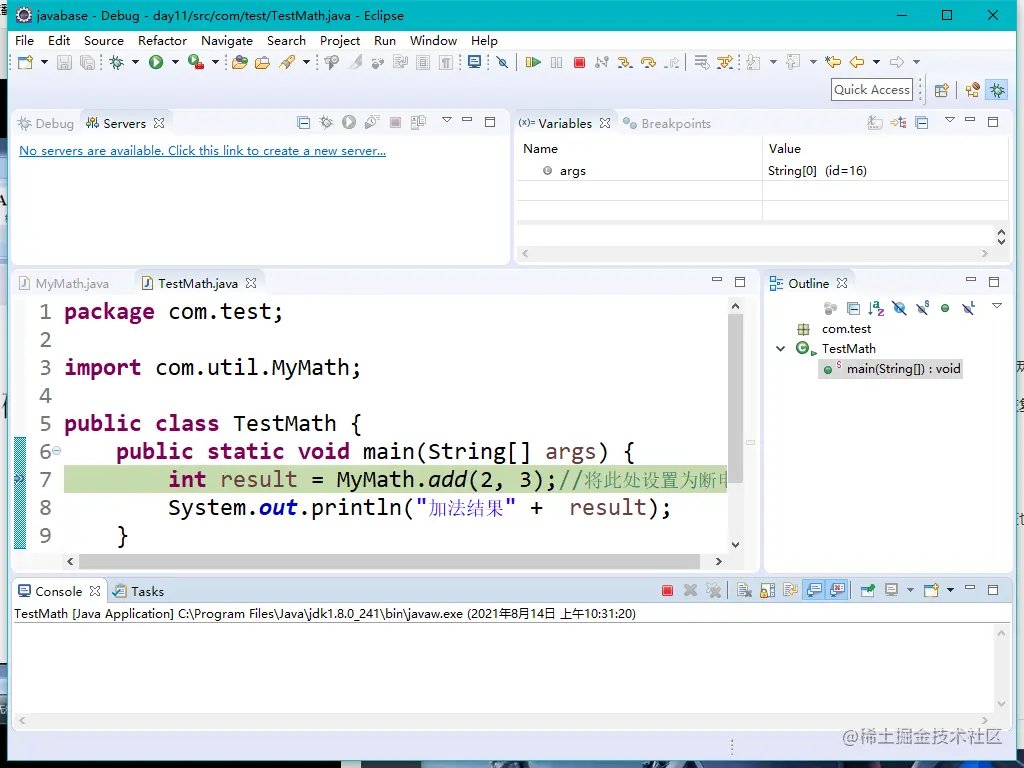Toggle Hide Static Members in Outline

pos(923,308)
